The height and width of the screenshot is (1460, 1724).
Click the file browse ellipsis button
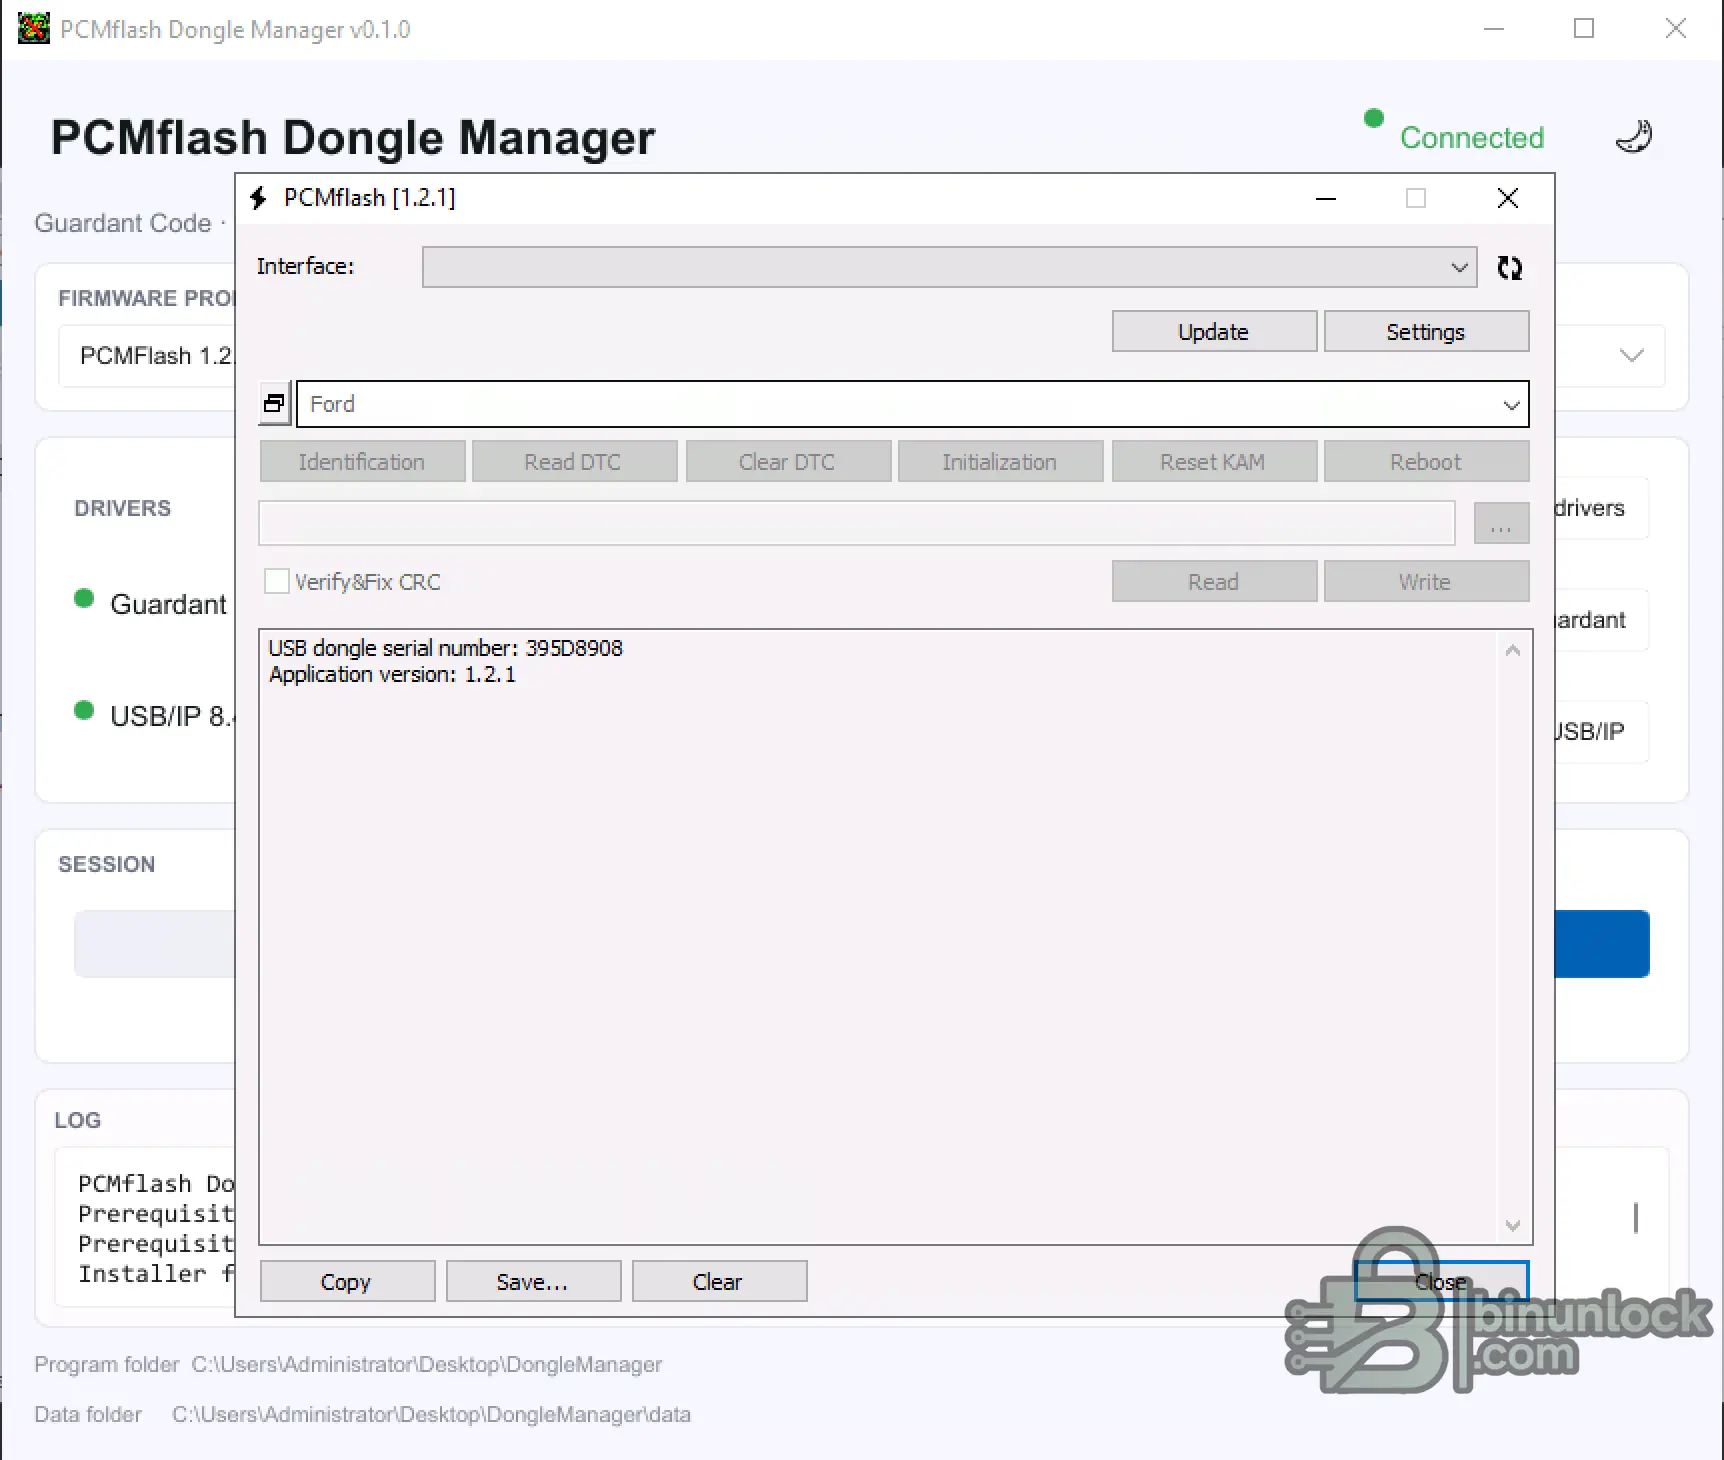[1501, 524]
